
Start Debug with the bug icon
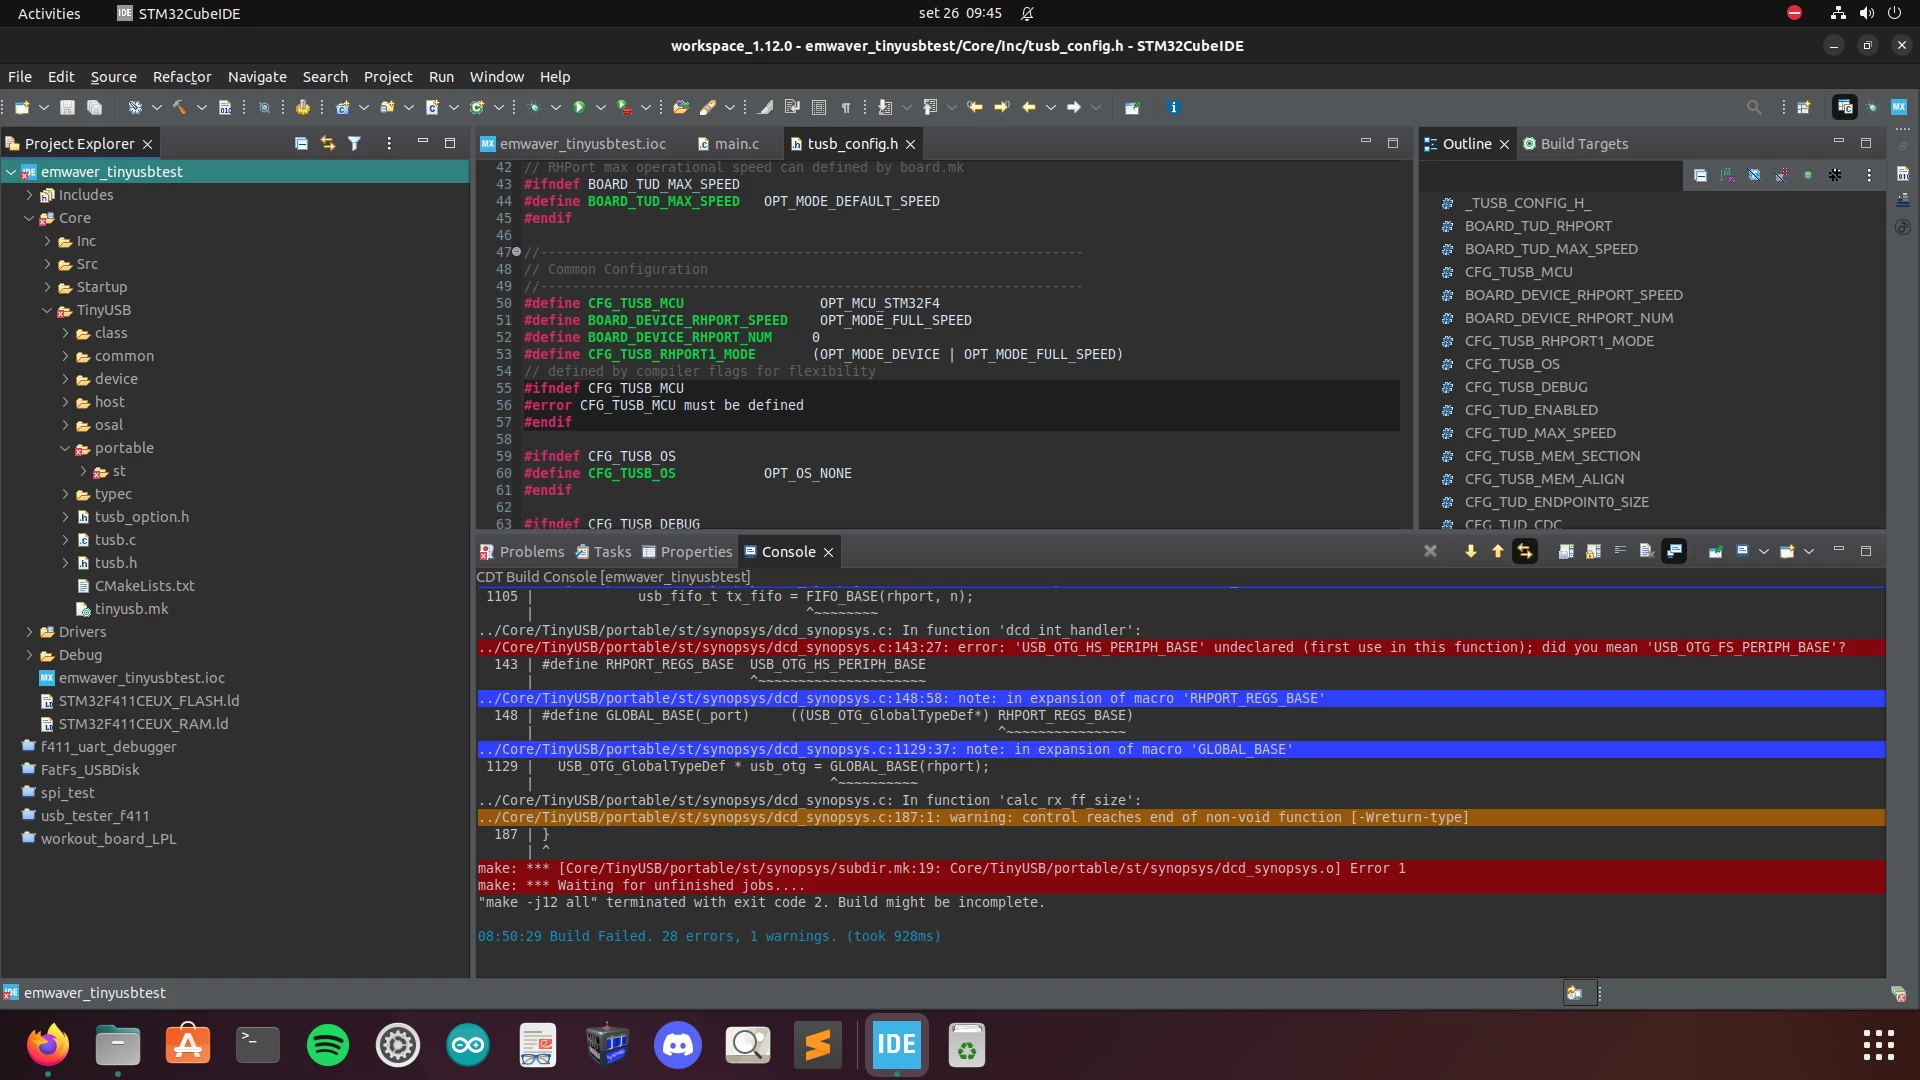[535, 107]
